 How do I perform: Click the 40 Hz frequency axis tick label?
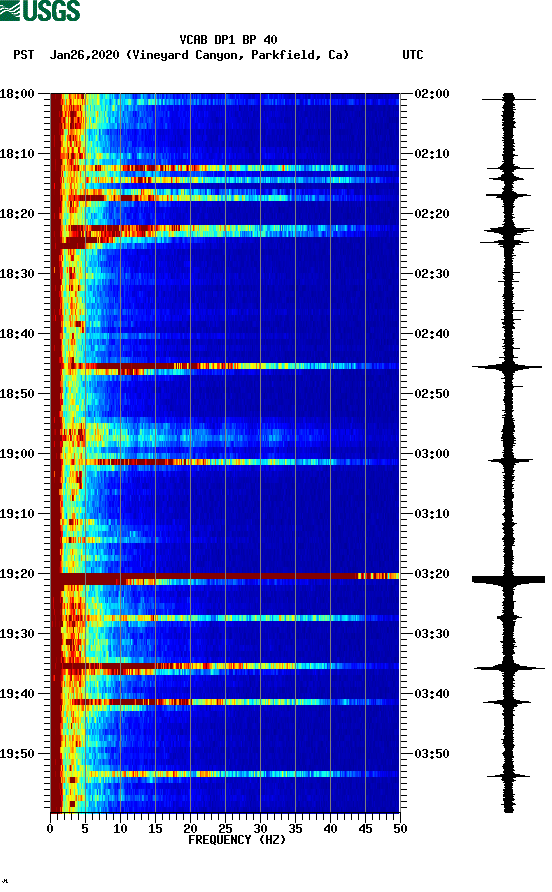pyautogui.click(x=330, y=829)
